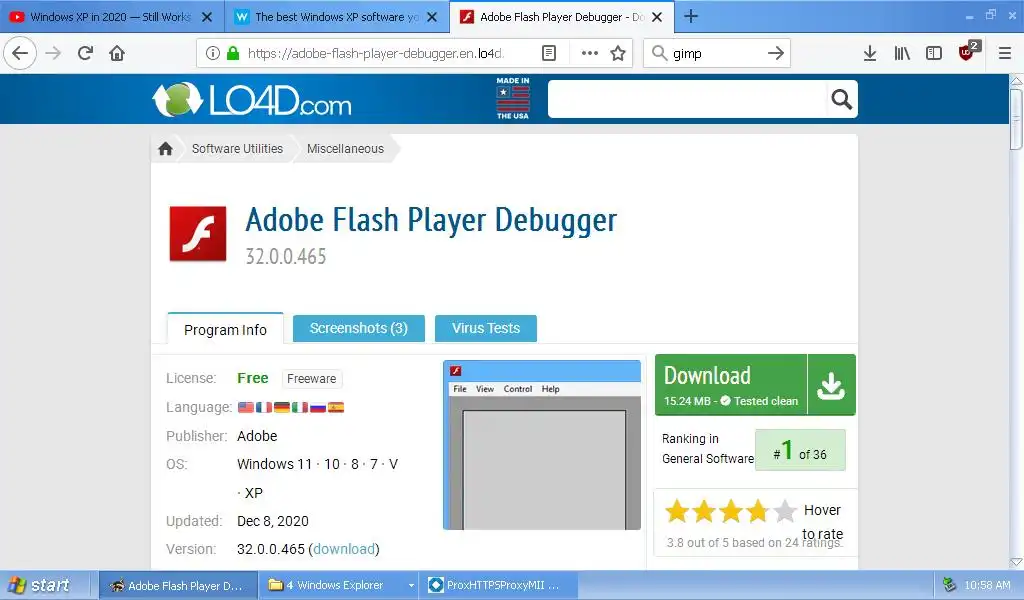1024x600 pixels.
Task: Close the Windows XP in 2020 tab
Action: [207, 17]
